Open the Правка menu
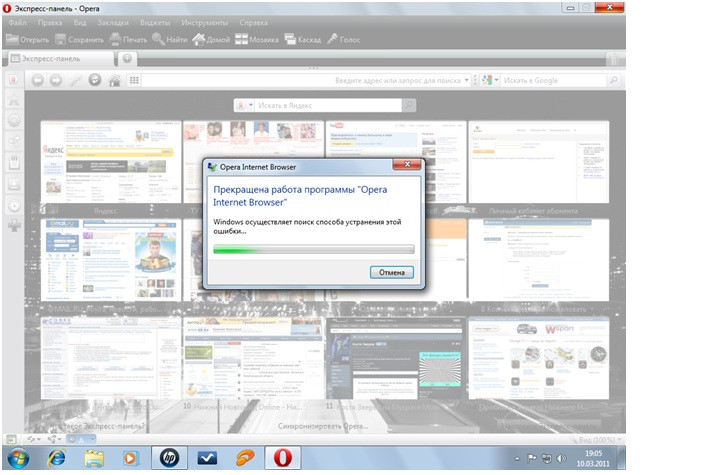724x475 pixels. pyautogui.click(x=50, y=22)
